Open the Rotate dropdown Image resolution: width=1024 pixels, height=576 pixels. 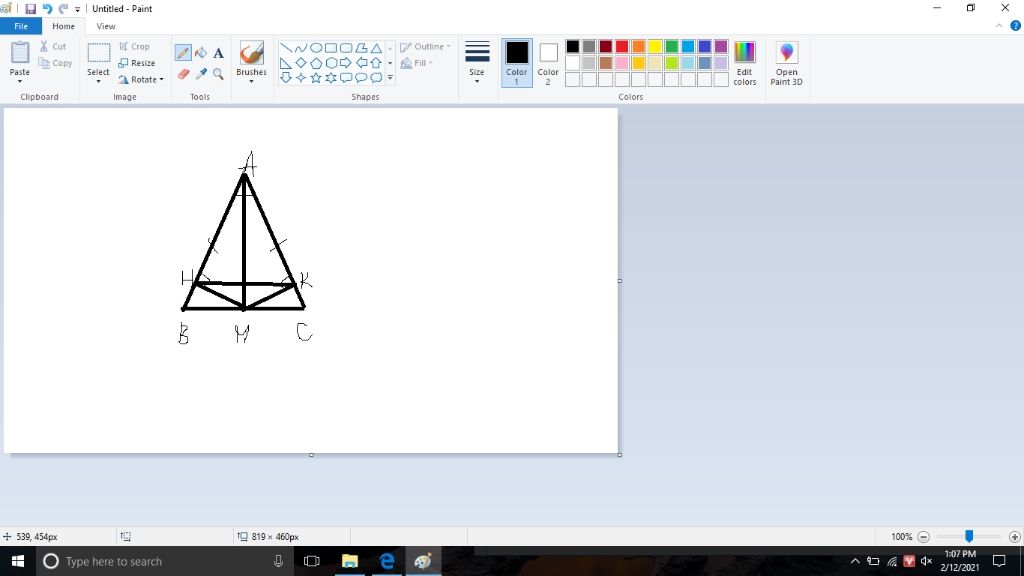click(x=140, y=79)
